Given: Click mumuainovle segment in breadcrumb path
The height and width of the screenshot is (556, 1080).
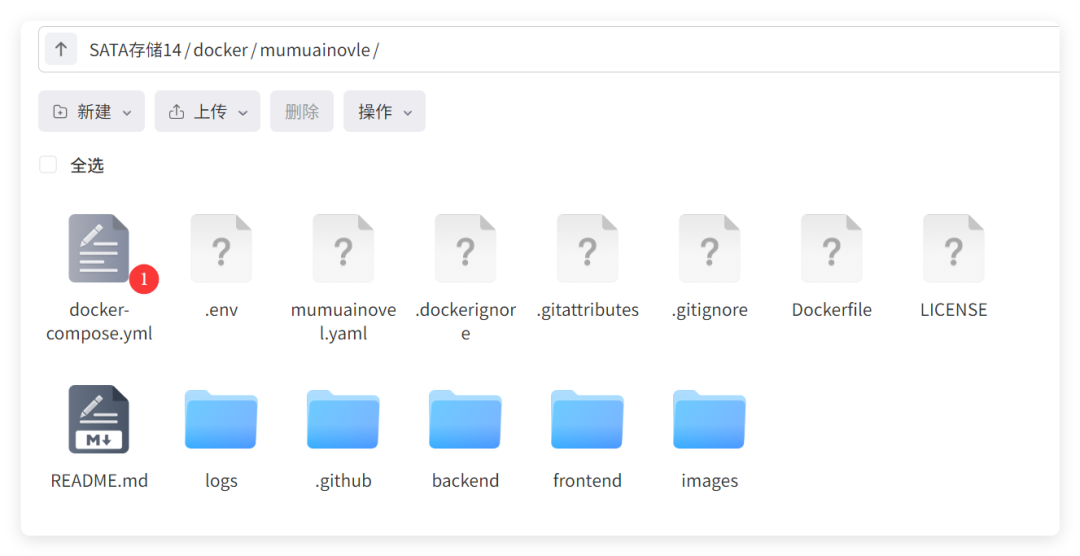Looking at the screenshot, I should pyautogui.click(x=315, y=50).
